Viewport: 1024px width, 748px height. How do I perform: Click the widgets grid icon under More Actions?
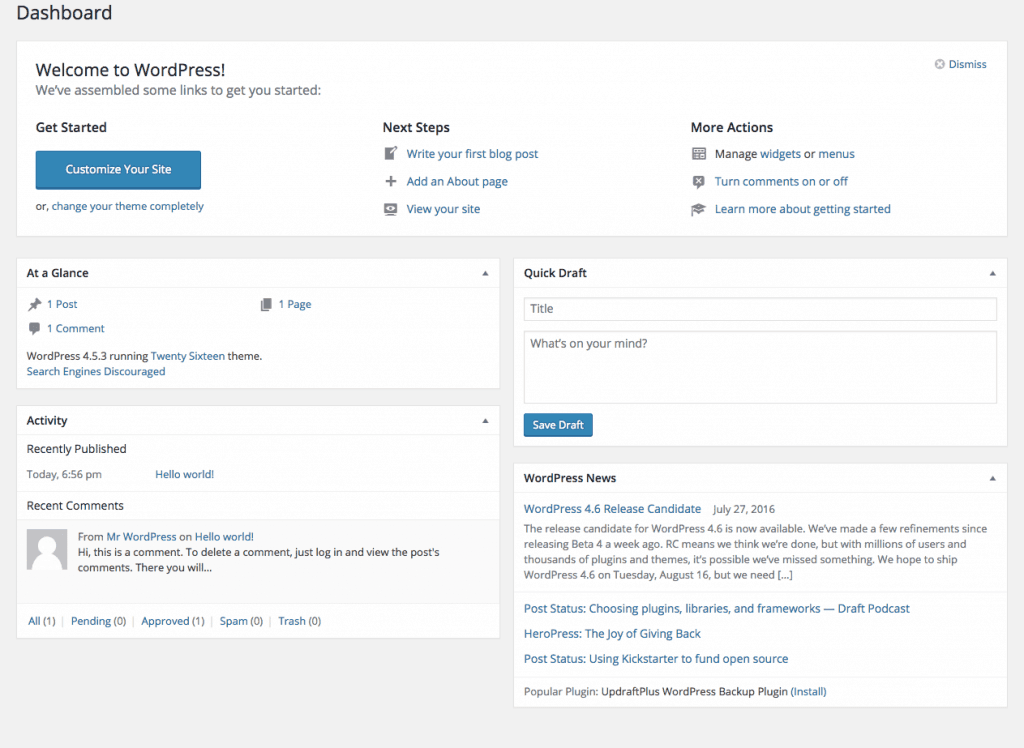pyautogui.click(x=698, y=153)
